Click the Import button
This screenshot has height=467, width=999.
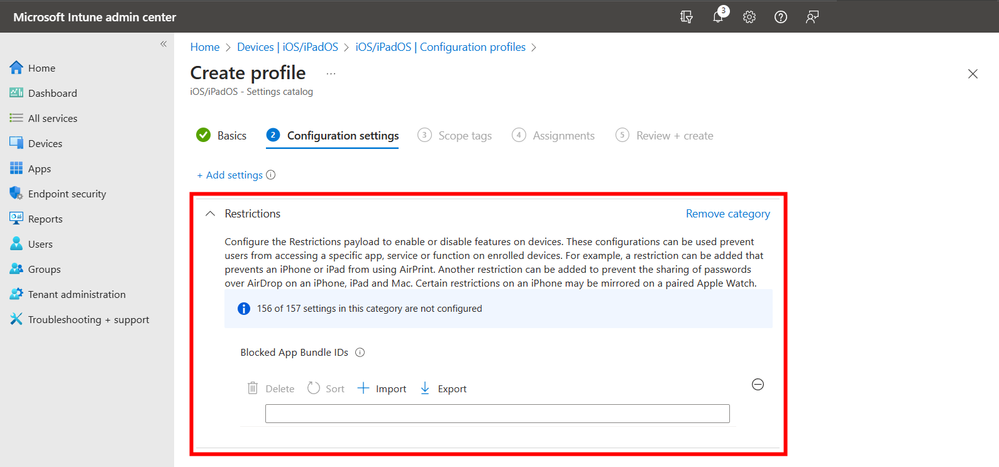tap(382, 389)
